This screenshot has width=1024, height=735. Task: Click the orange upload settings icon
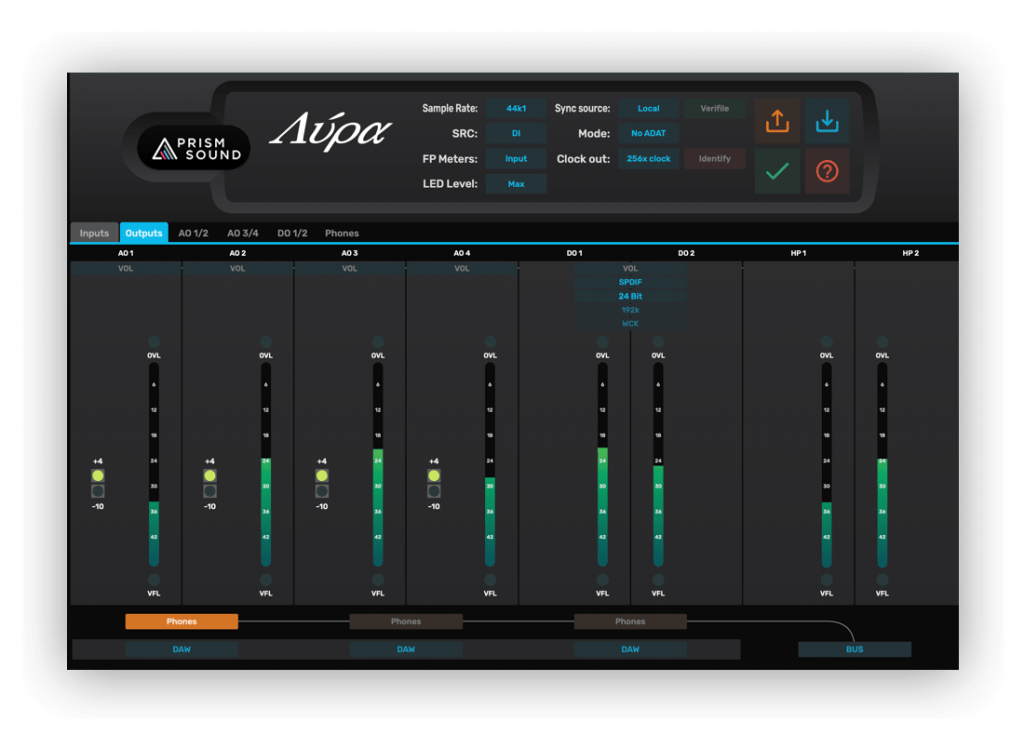point(778,120)
